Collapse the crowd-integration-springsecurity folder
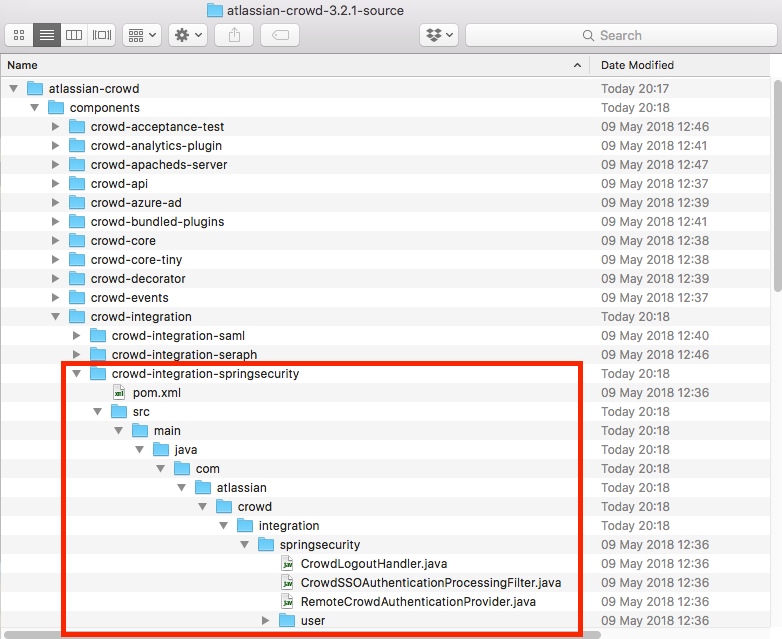 point(76,374)
